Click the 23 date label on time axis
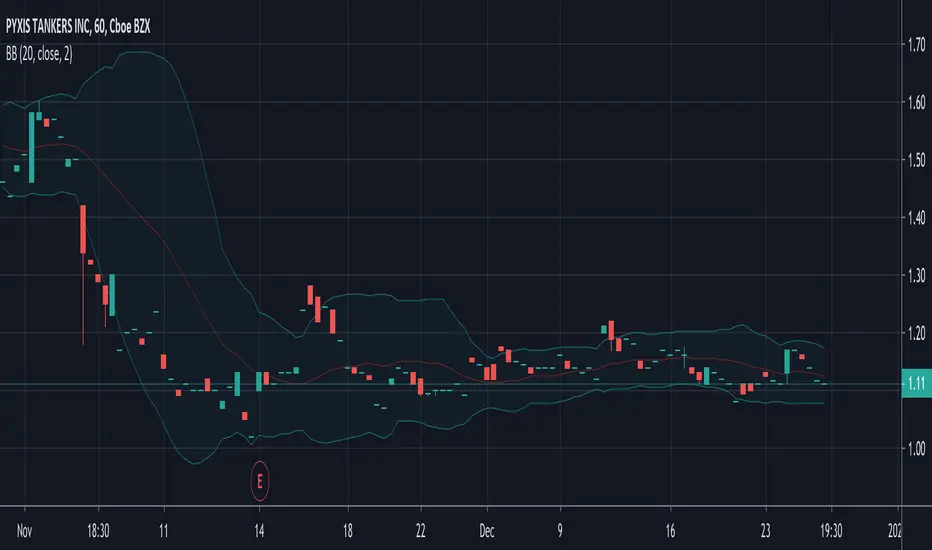The image size is (932, 550). (x=766, y=530)
